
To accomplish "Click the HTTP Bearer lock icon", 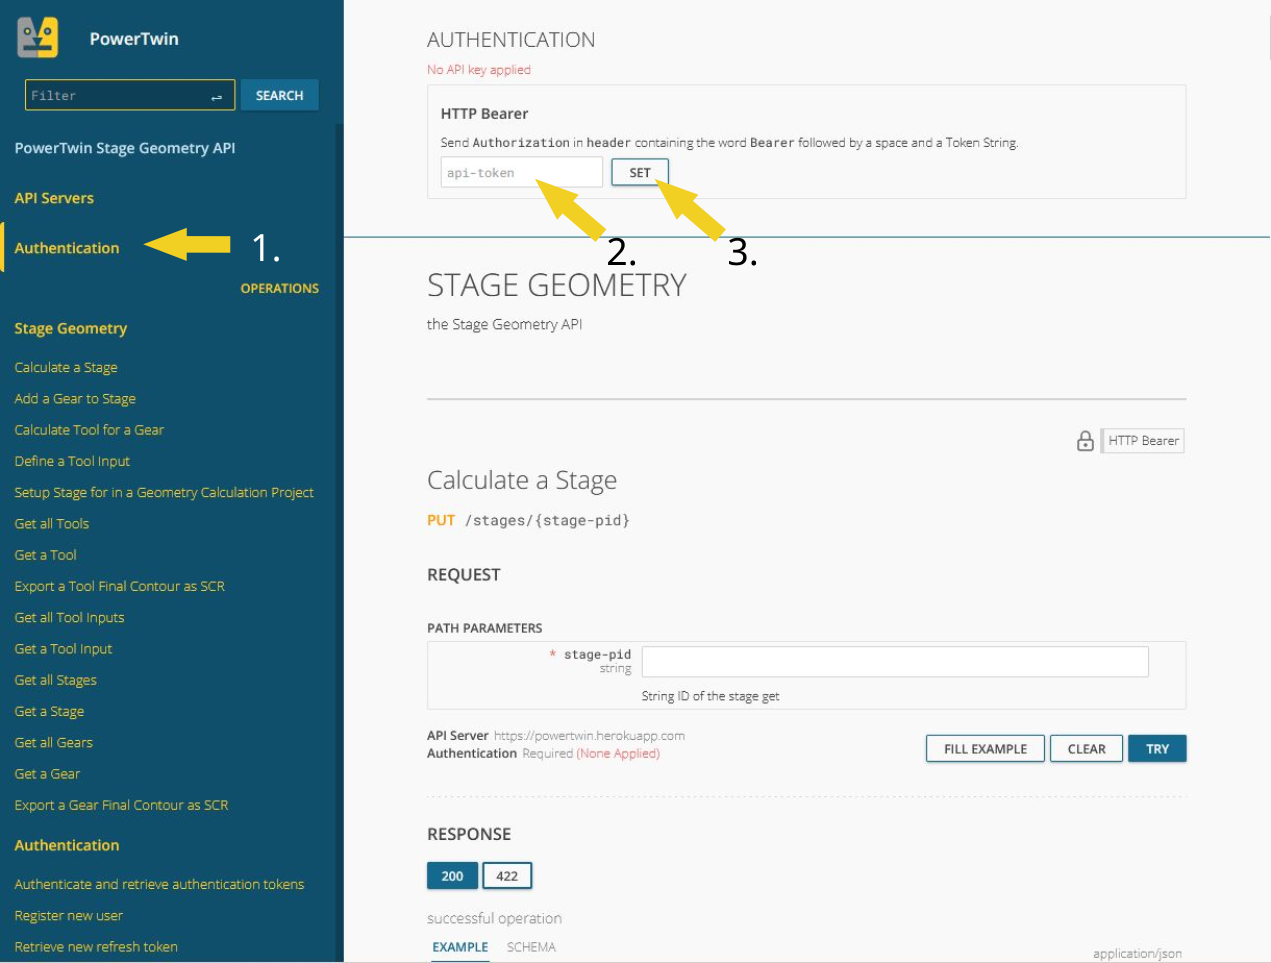I will [1085, 441].
